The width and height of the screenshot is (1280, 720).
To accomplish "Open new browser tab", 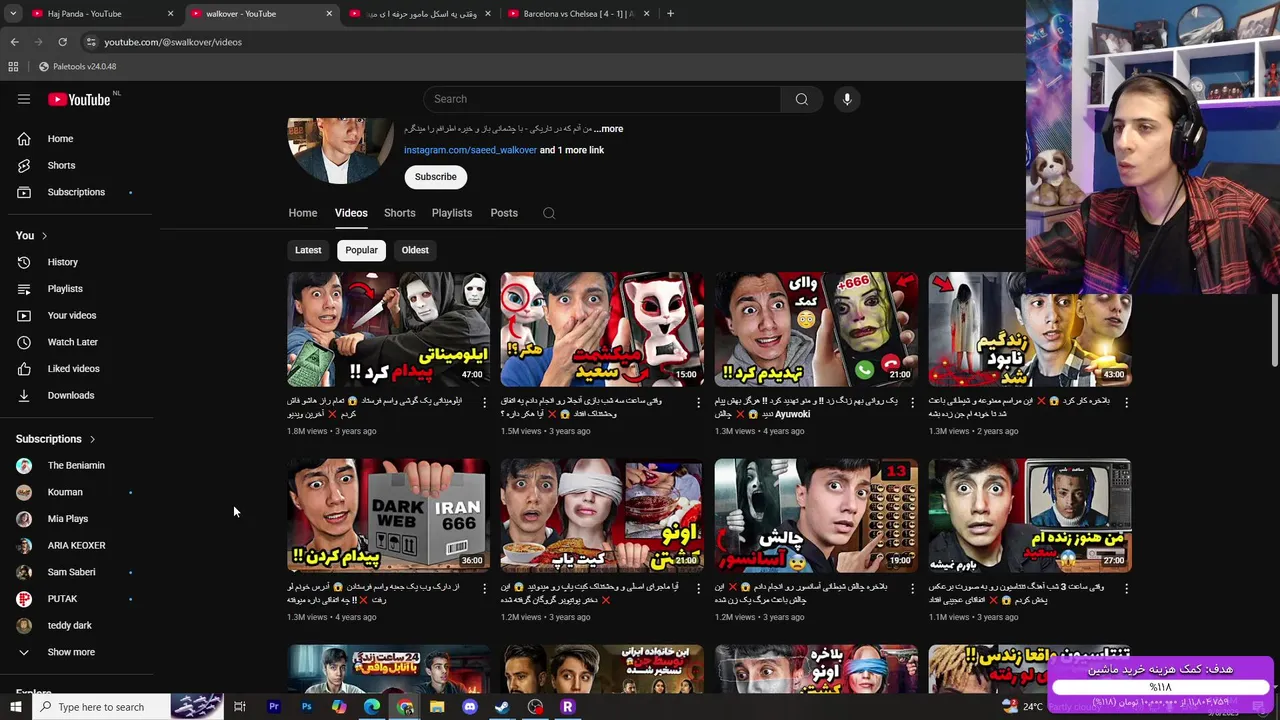I will click(670, 14).
